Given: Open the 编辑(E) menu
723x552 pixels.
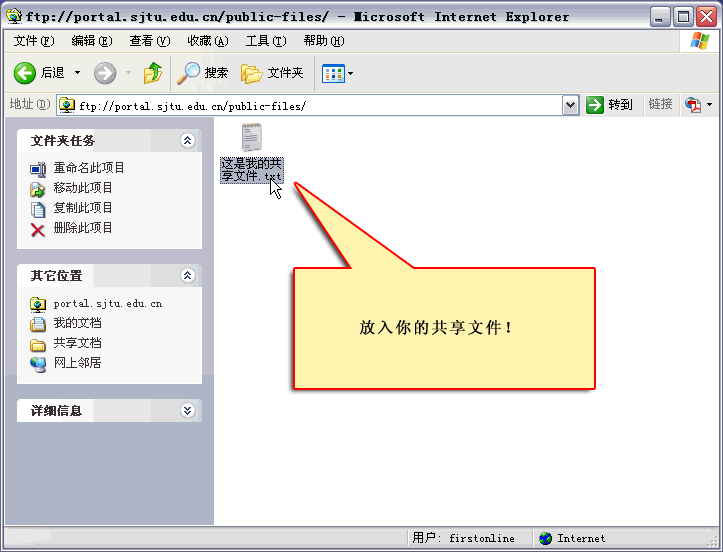Looking at the screenshot, I should [92, 41].
